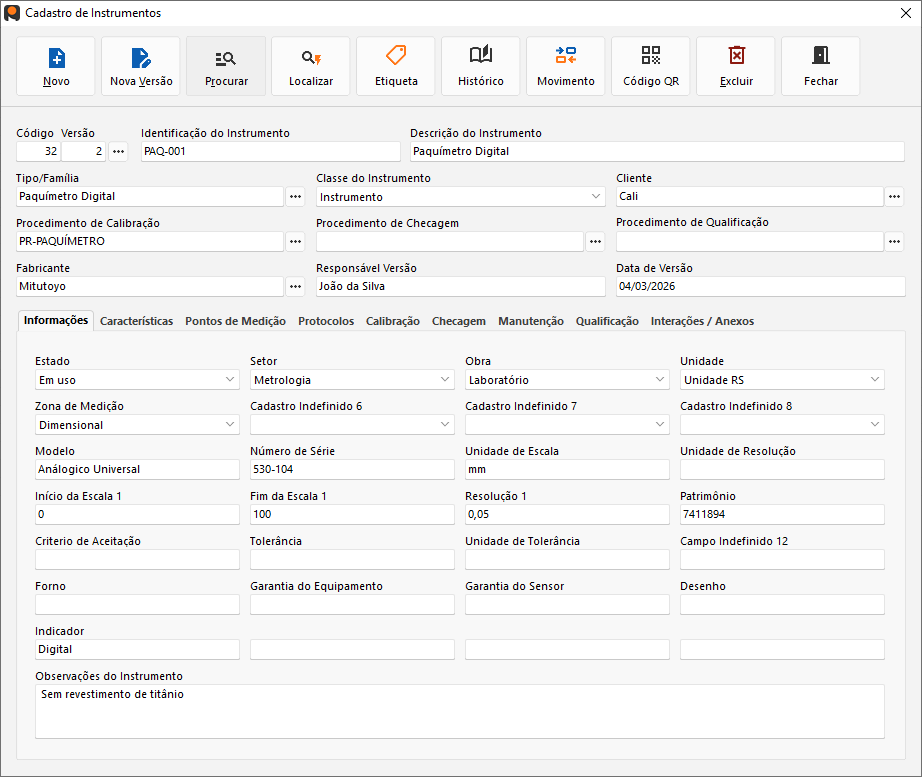The height and width of the screenshot is (777, 922).
Task: Click the Fabricante ellipsis lookup button
Action: (295, 287)
